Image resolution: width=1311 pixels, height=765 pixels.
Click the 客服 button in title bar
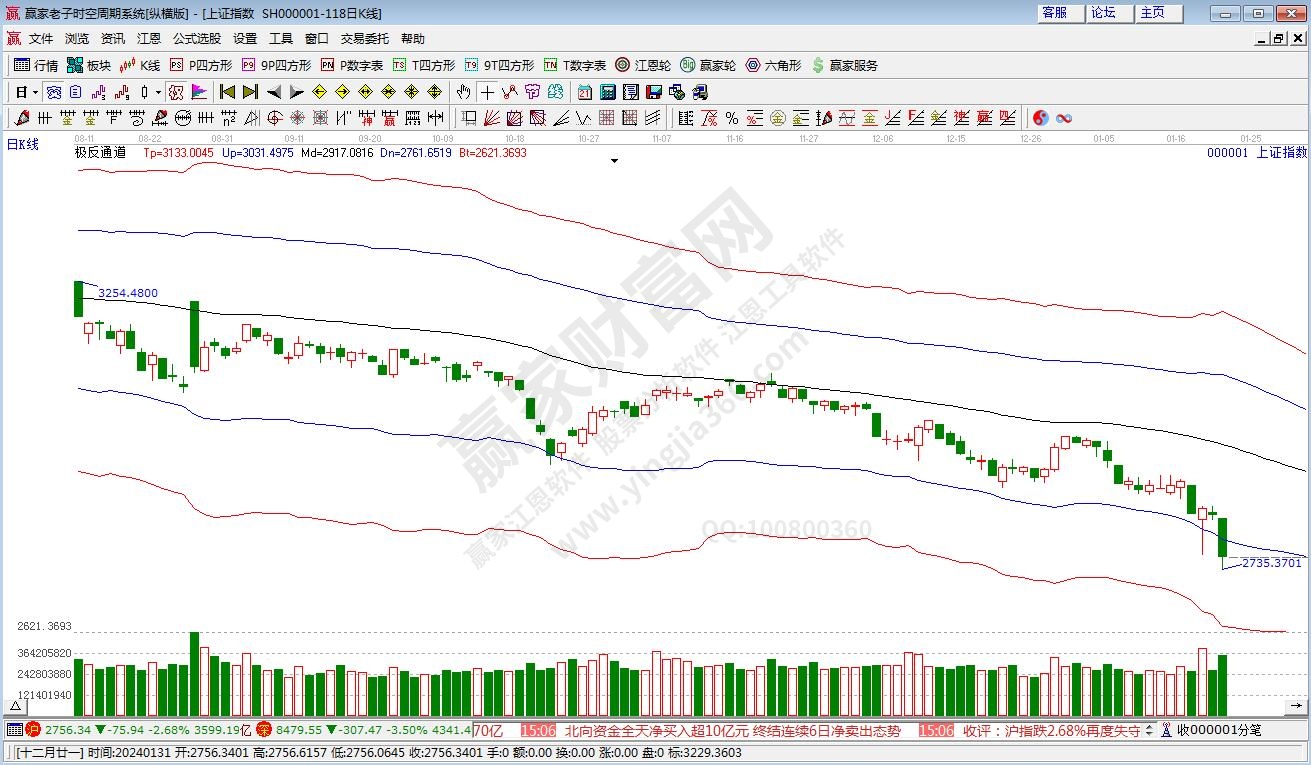pyautogui.click(x=1054, y=13)
